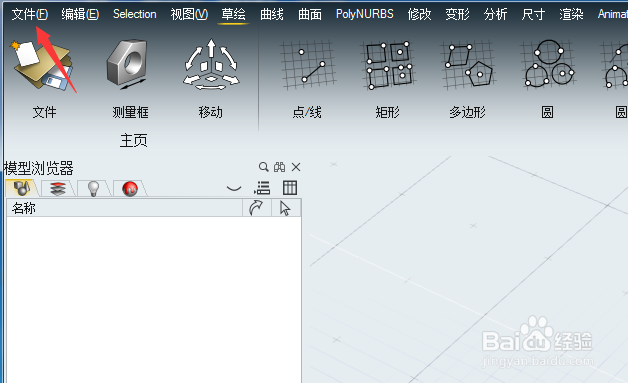This screenshot has width=628, height=383.
Task: Switch to the 草绘 ribbon tab
Action: [233, 14]
